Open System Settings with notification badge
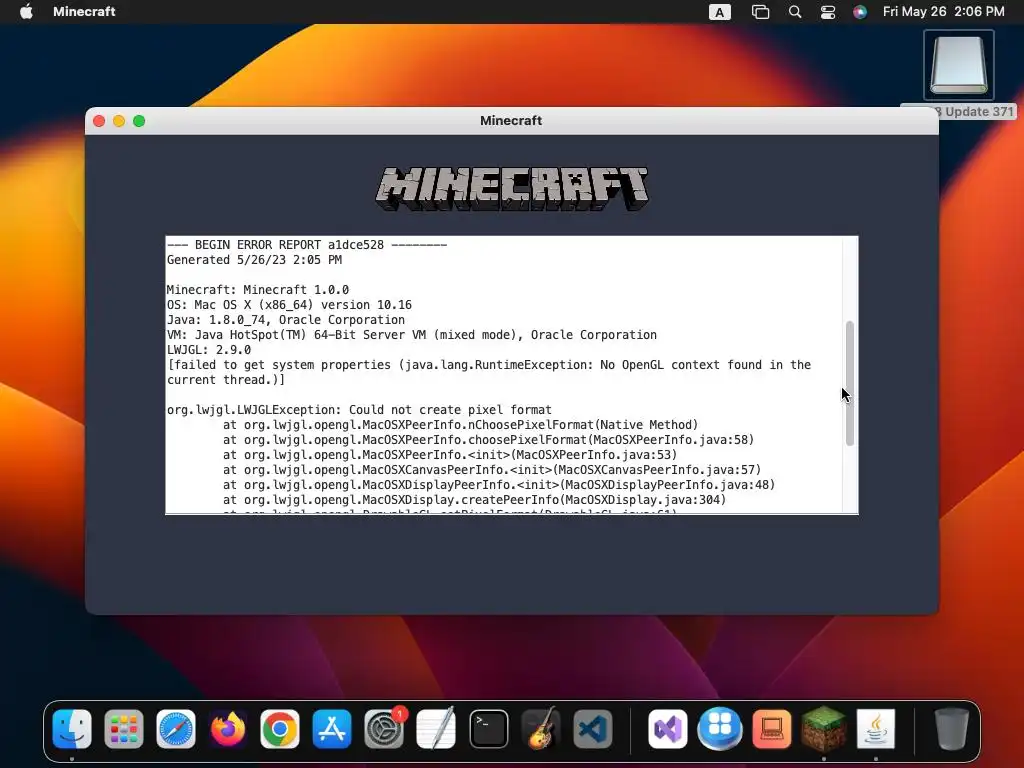 (x=384, y=729)
